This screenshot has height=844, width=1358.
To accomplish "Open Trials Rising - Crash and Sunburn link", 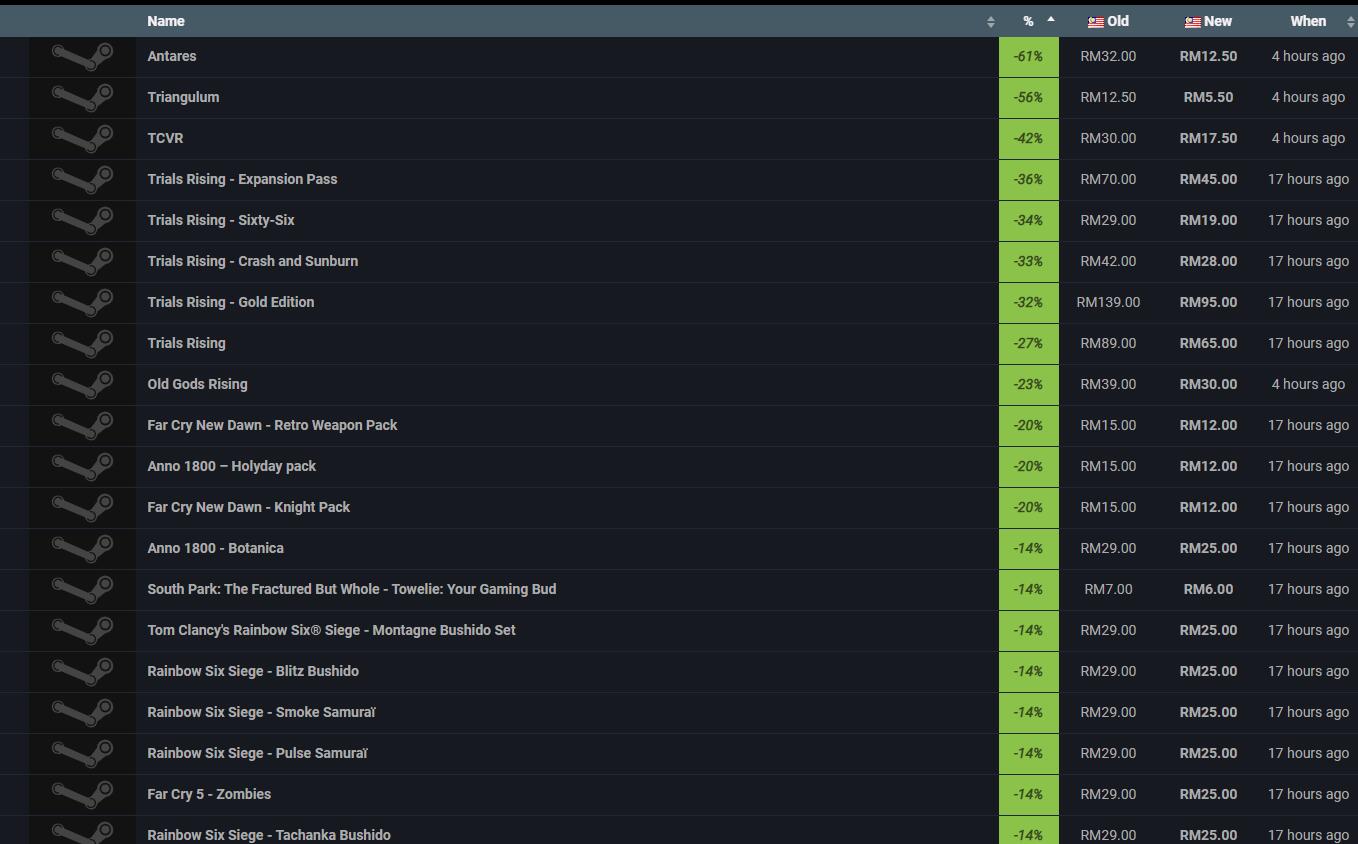I will [x=253, y=261].
